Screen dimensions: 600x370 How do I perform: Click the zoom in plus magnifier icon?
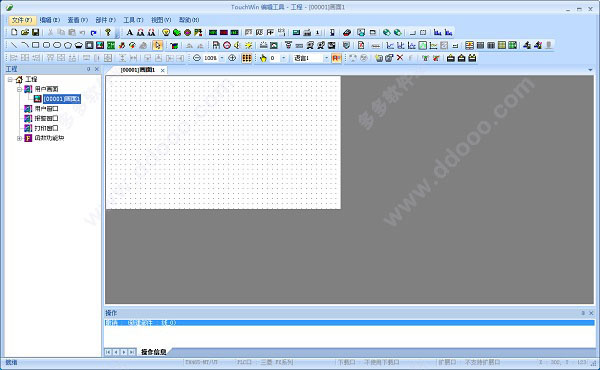coord(232,58)
